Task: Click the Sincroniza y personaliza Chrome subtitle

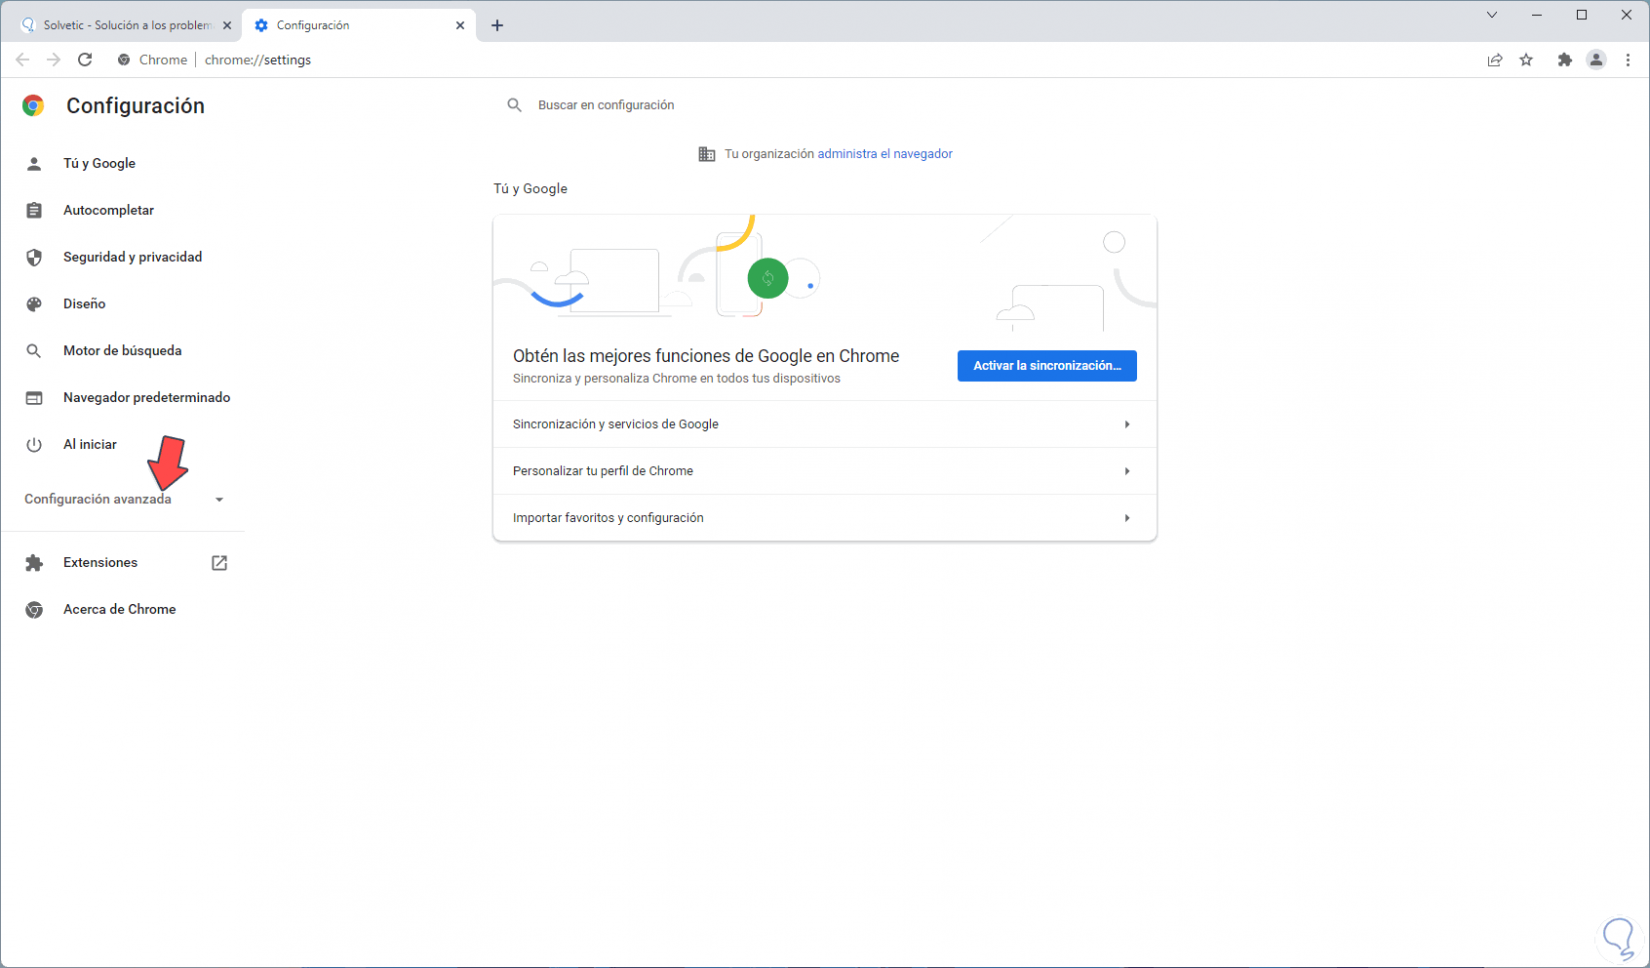Action: 677,379
